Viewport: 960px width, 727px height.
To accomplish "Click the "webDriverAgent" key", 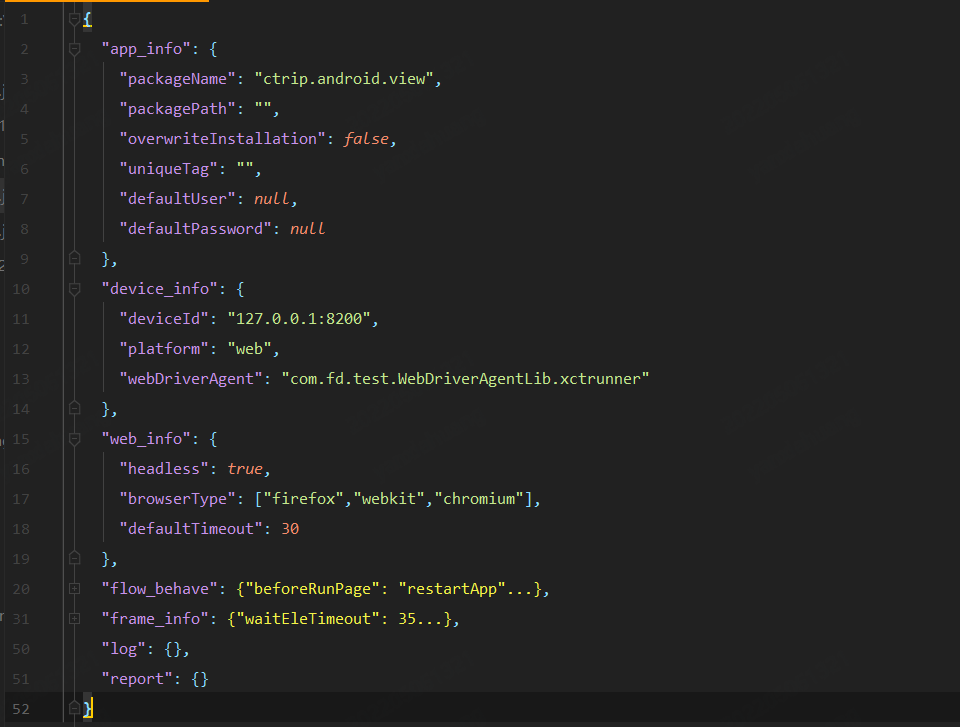I will point(191,379).
